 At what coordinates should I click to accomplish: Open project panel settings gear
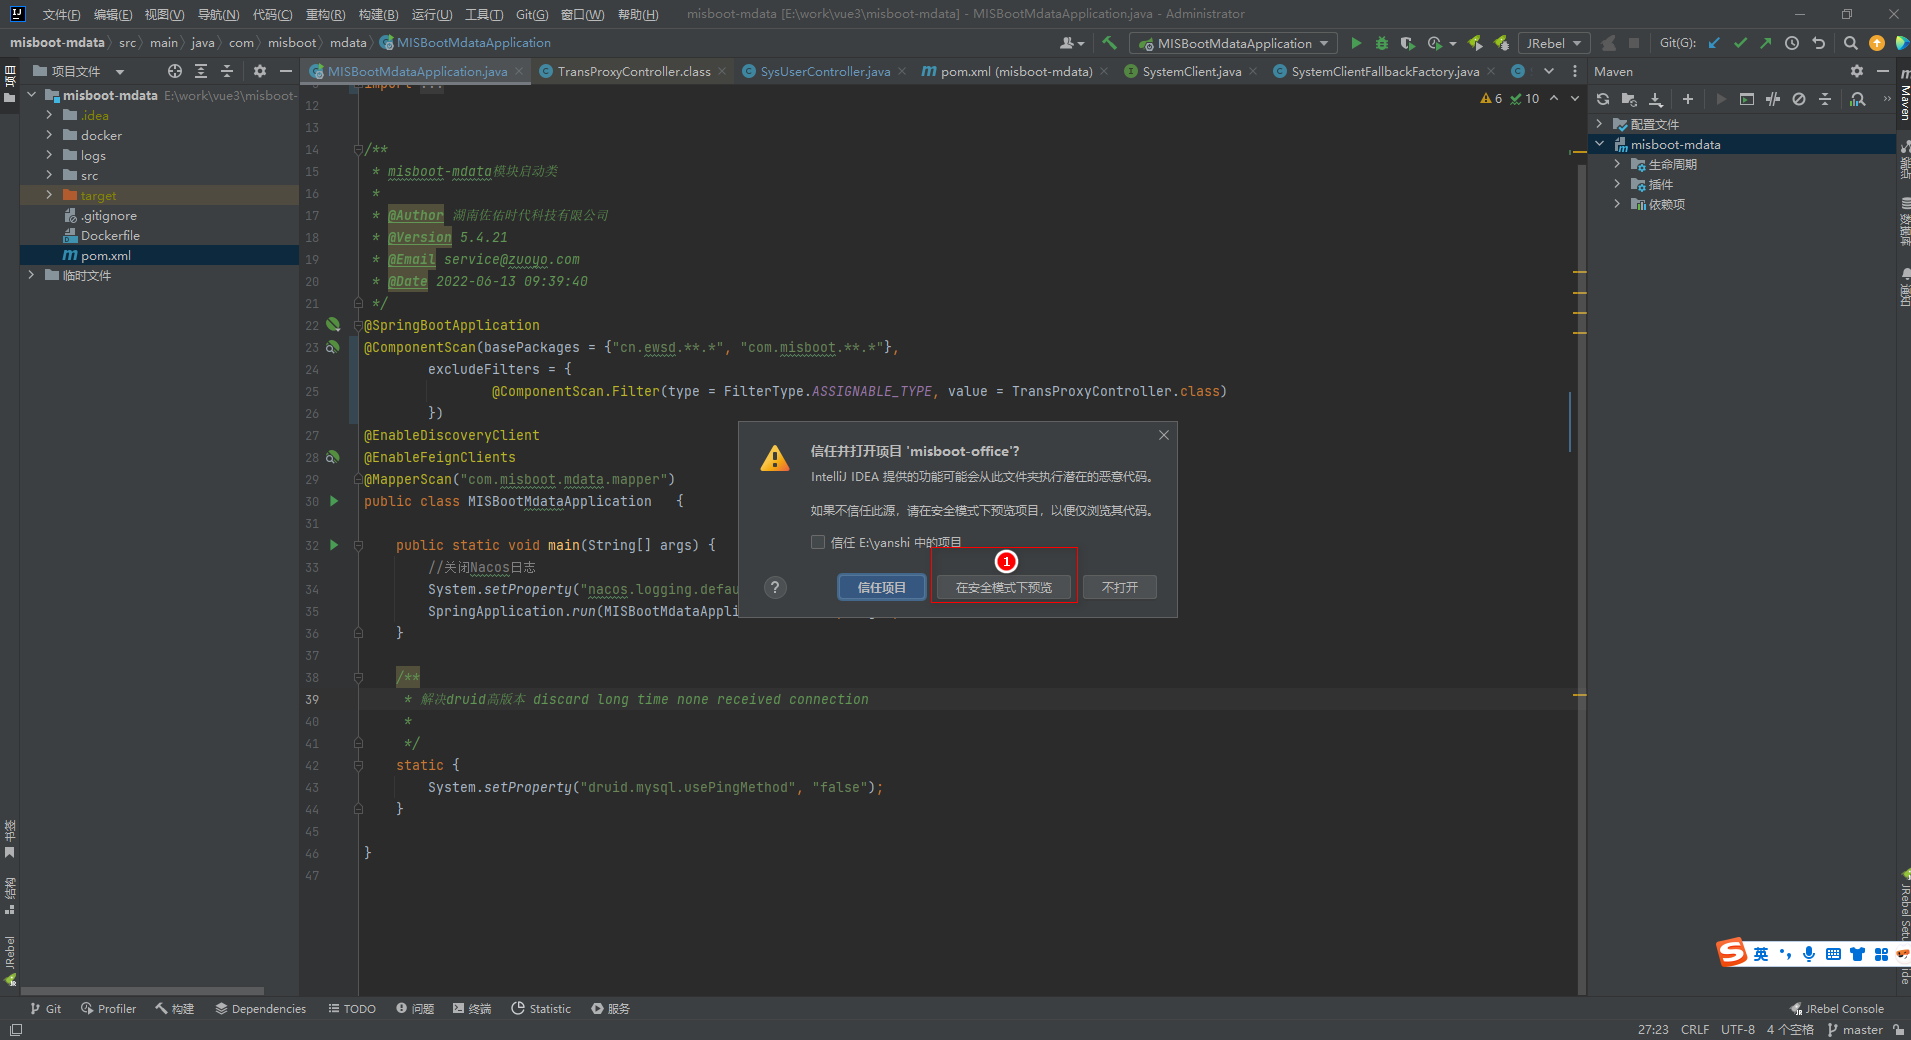coord(260,71)
